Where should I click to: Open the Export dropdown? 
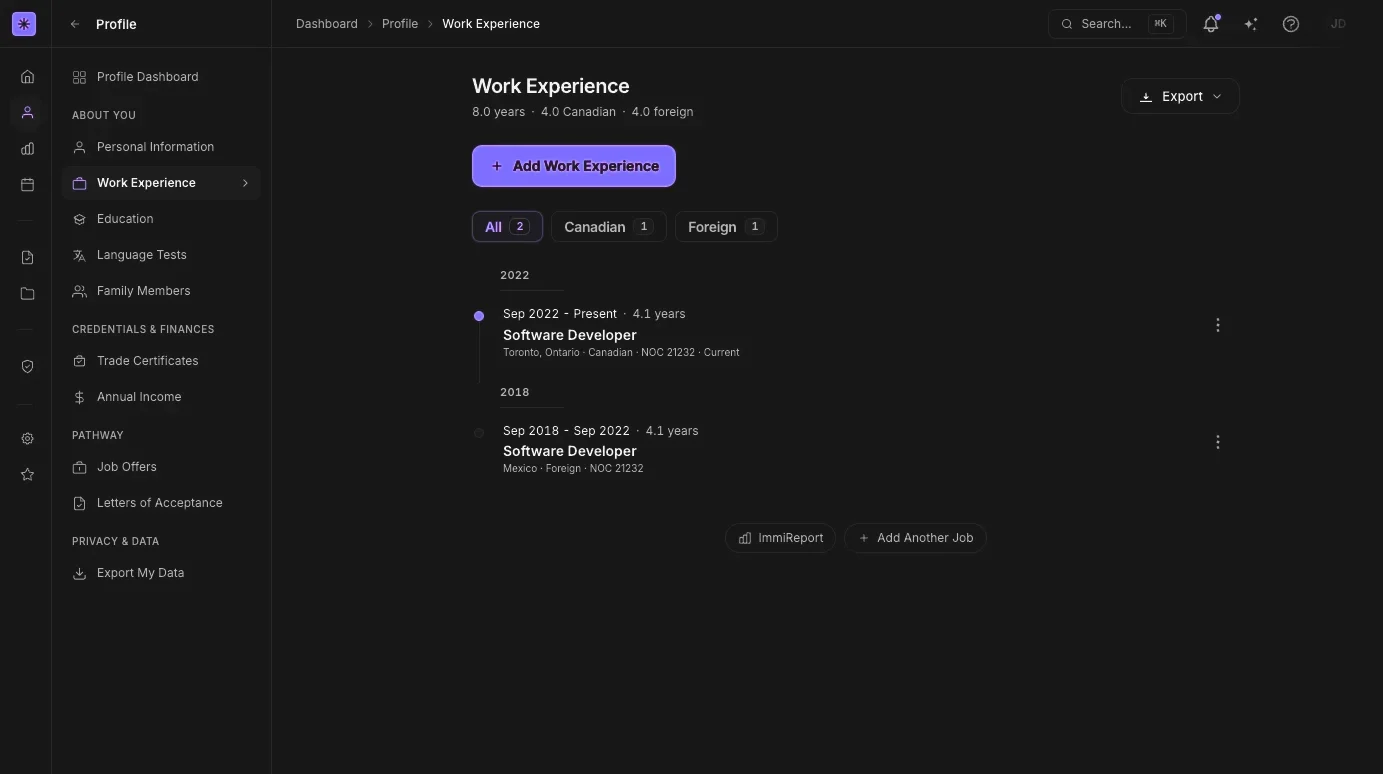pos(1180,96)
